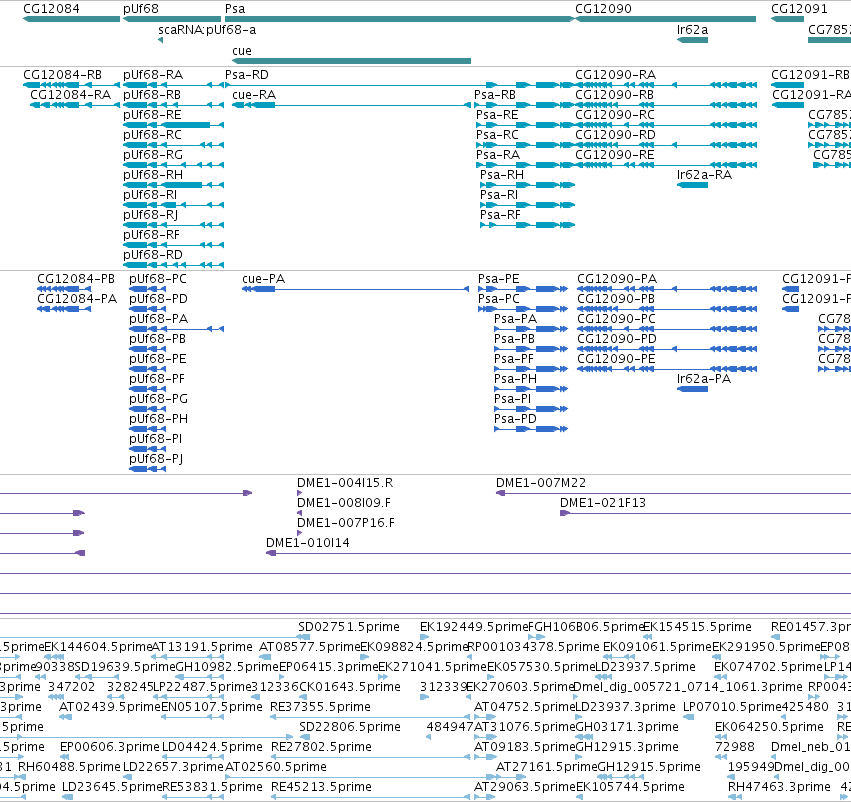Select the CG12090 gene label
Image resolution: width=851 pixels, height=802 pixels.
click(x=603, y=9)
